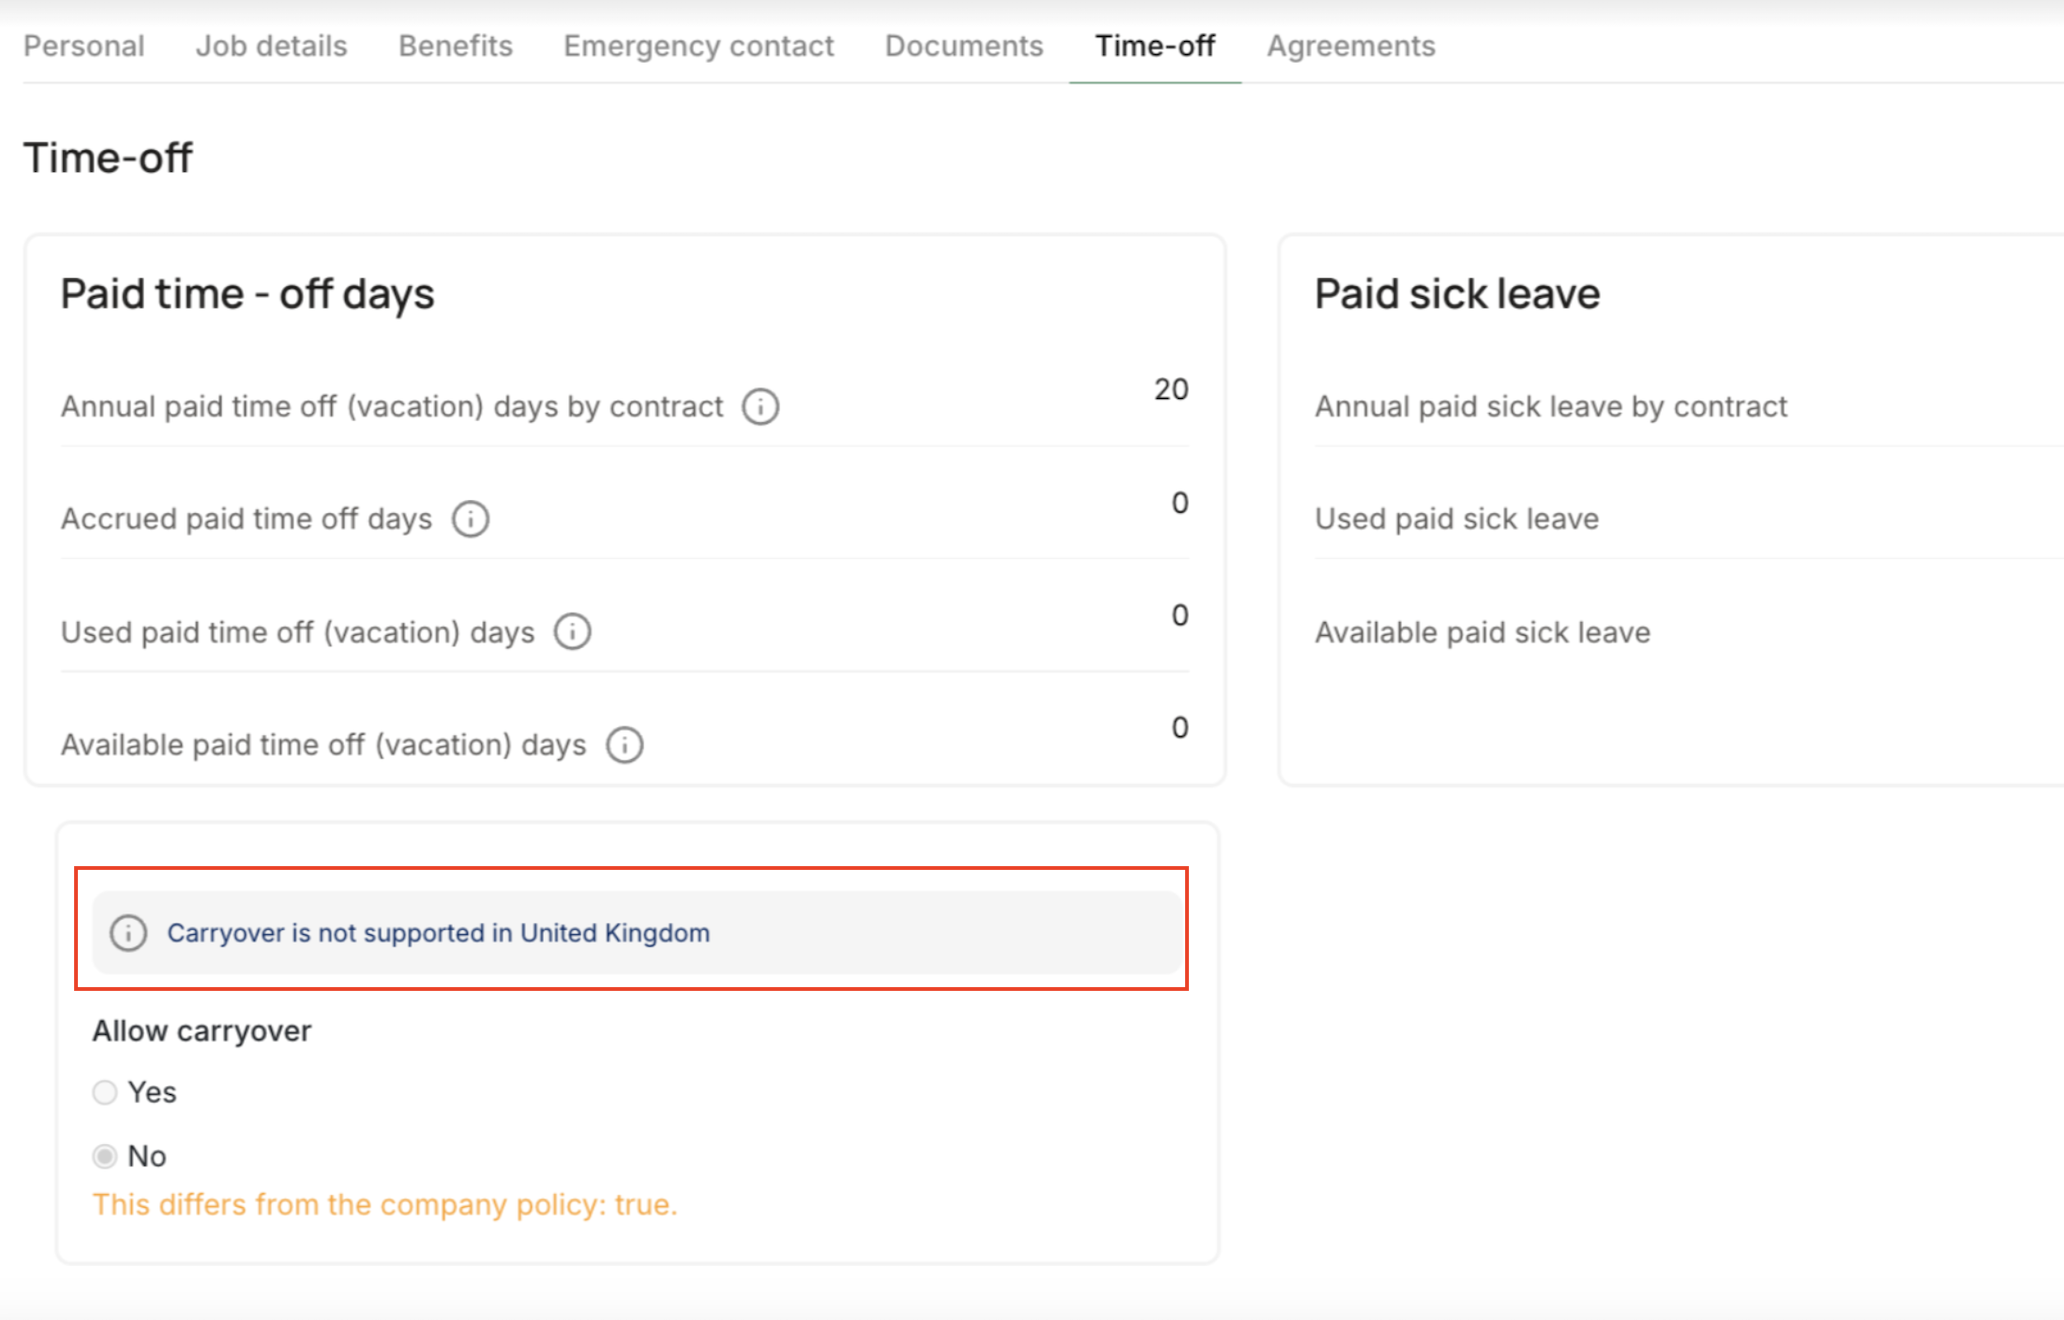Screen dimensions: 2064x1320
Task: Select Yes for Allow carryover
Action: [105, 1092]
